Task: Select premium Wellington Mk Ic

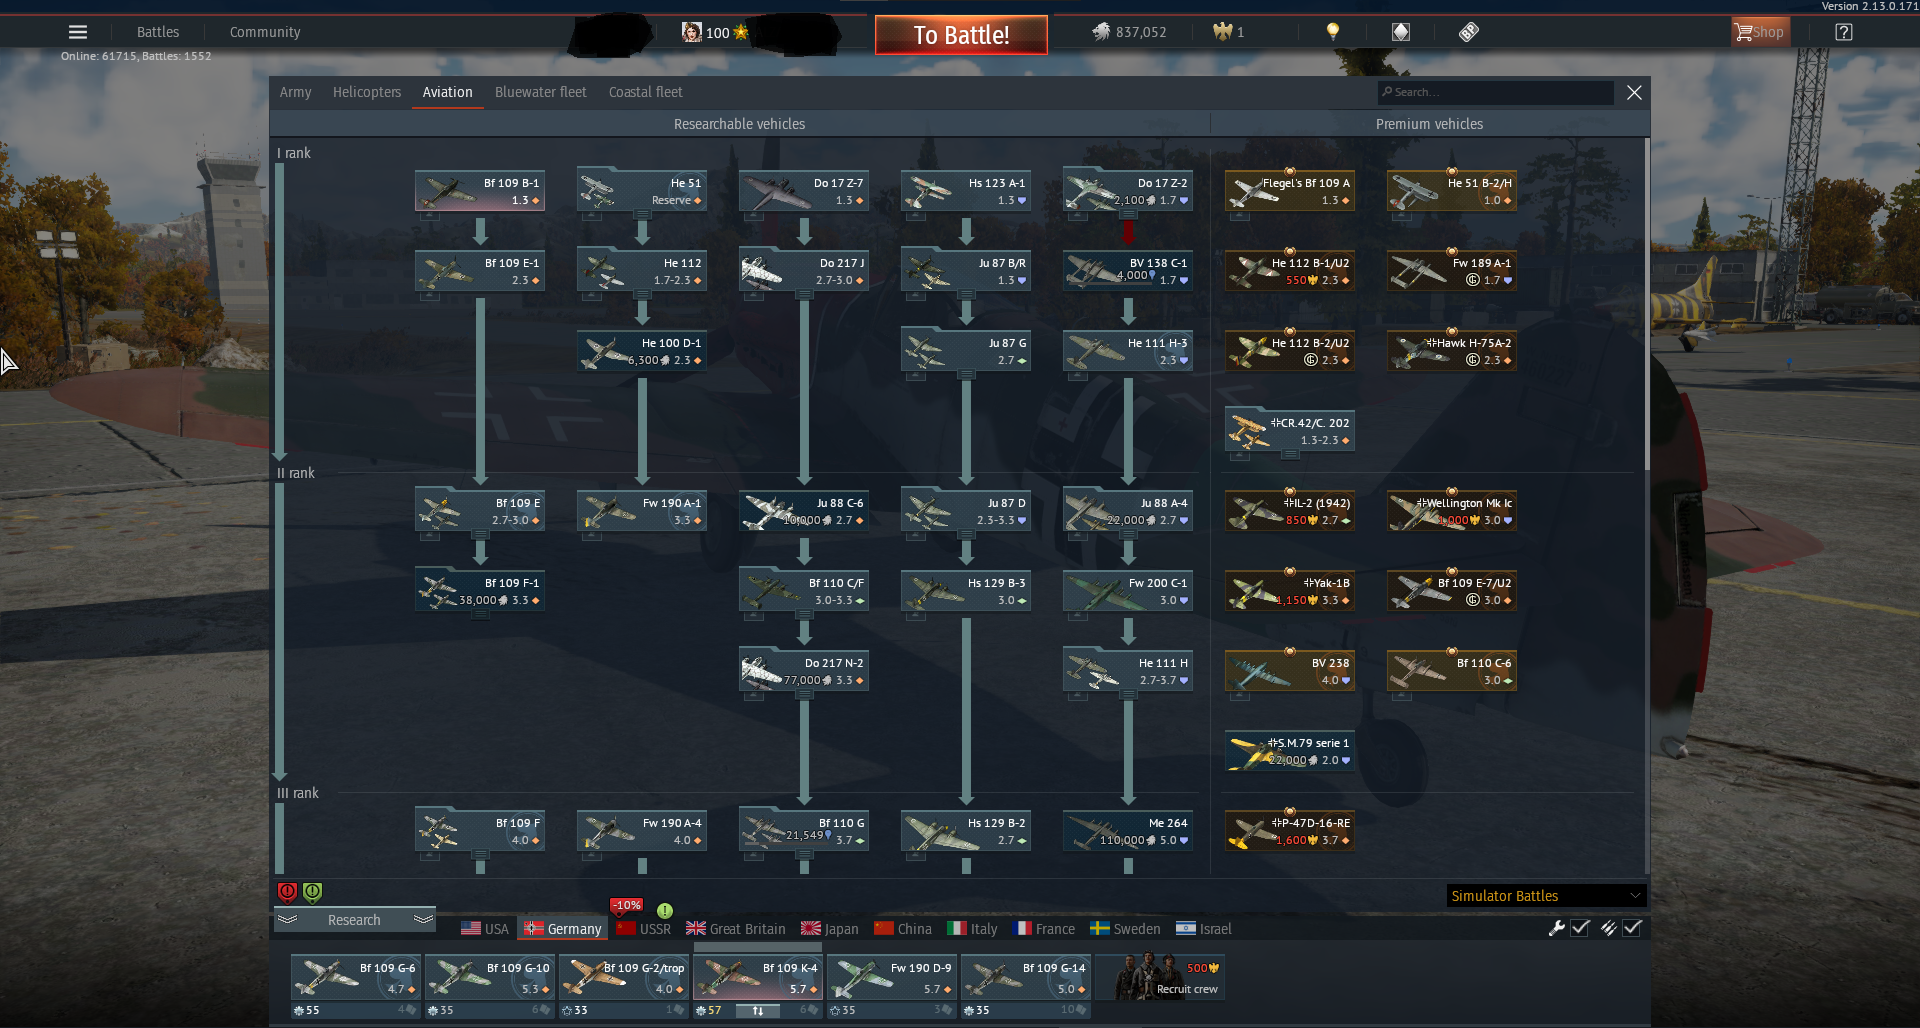Action: click(x=1452, y=511)
